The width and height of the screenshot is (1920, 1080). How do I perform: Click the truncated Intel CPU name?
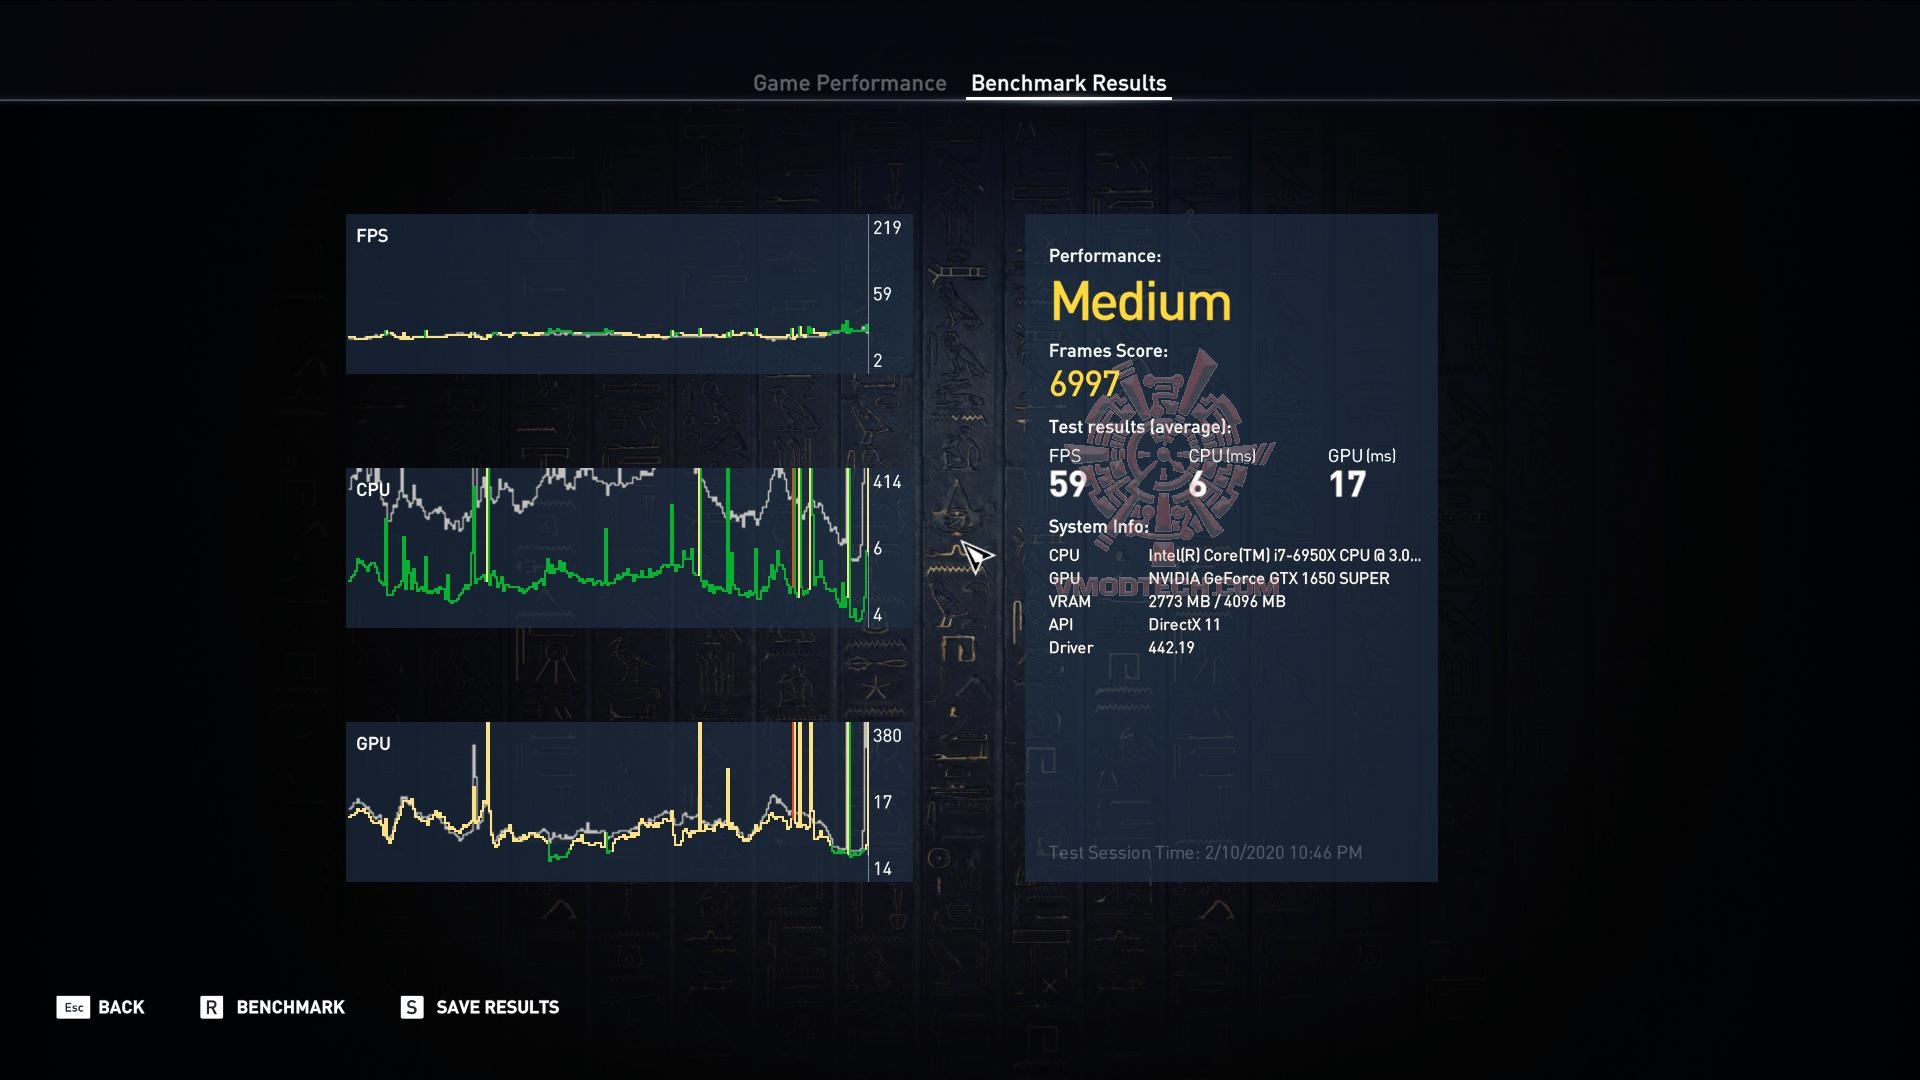[x=1283, y=555]
